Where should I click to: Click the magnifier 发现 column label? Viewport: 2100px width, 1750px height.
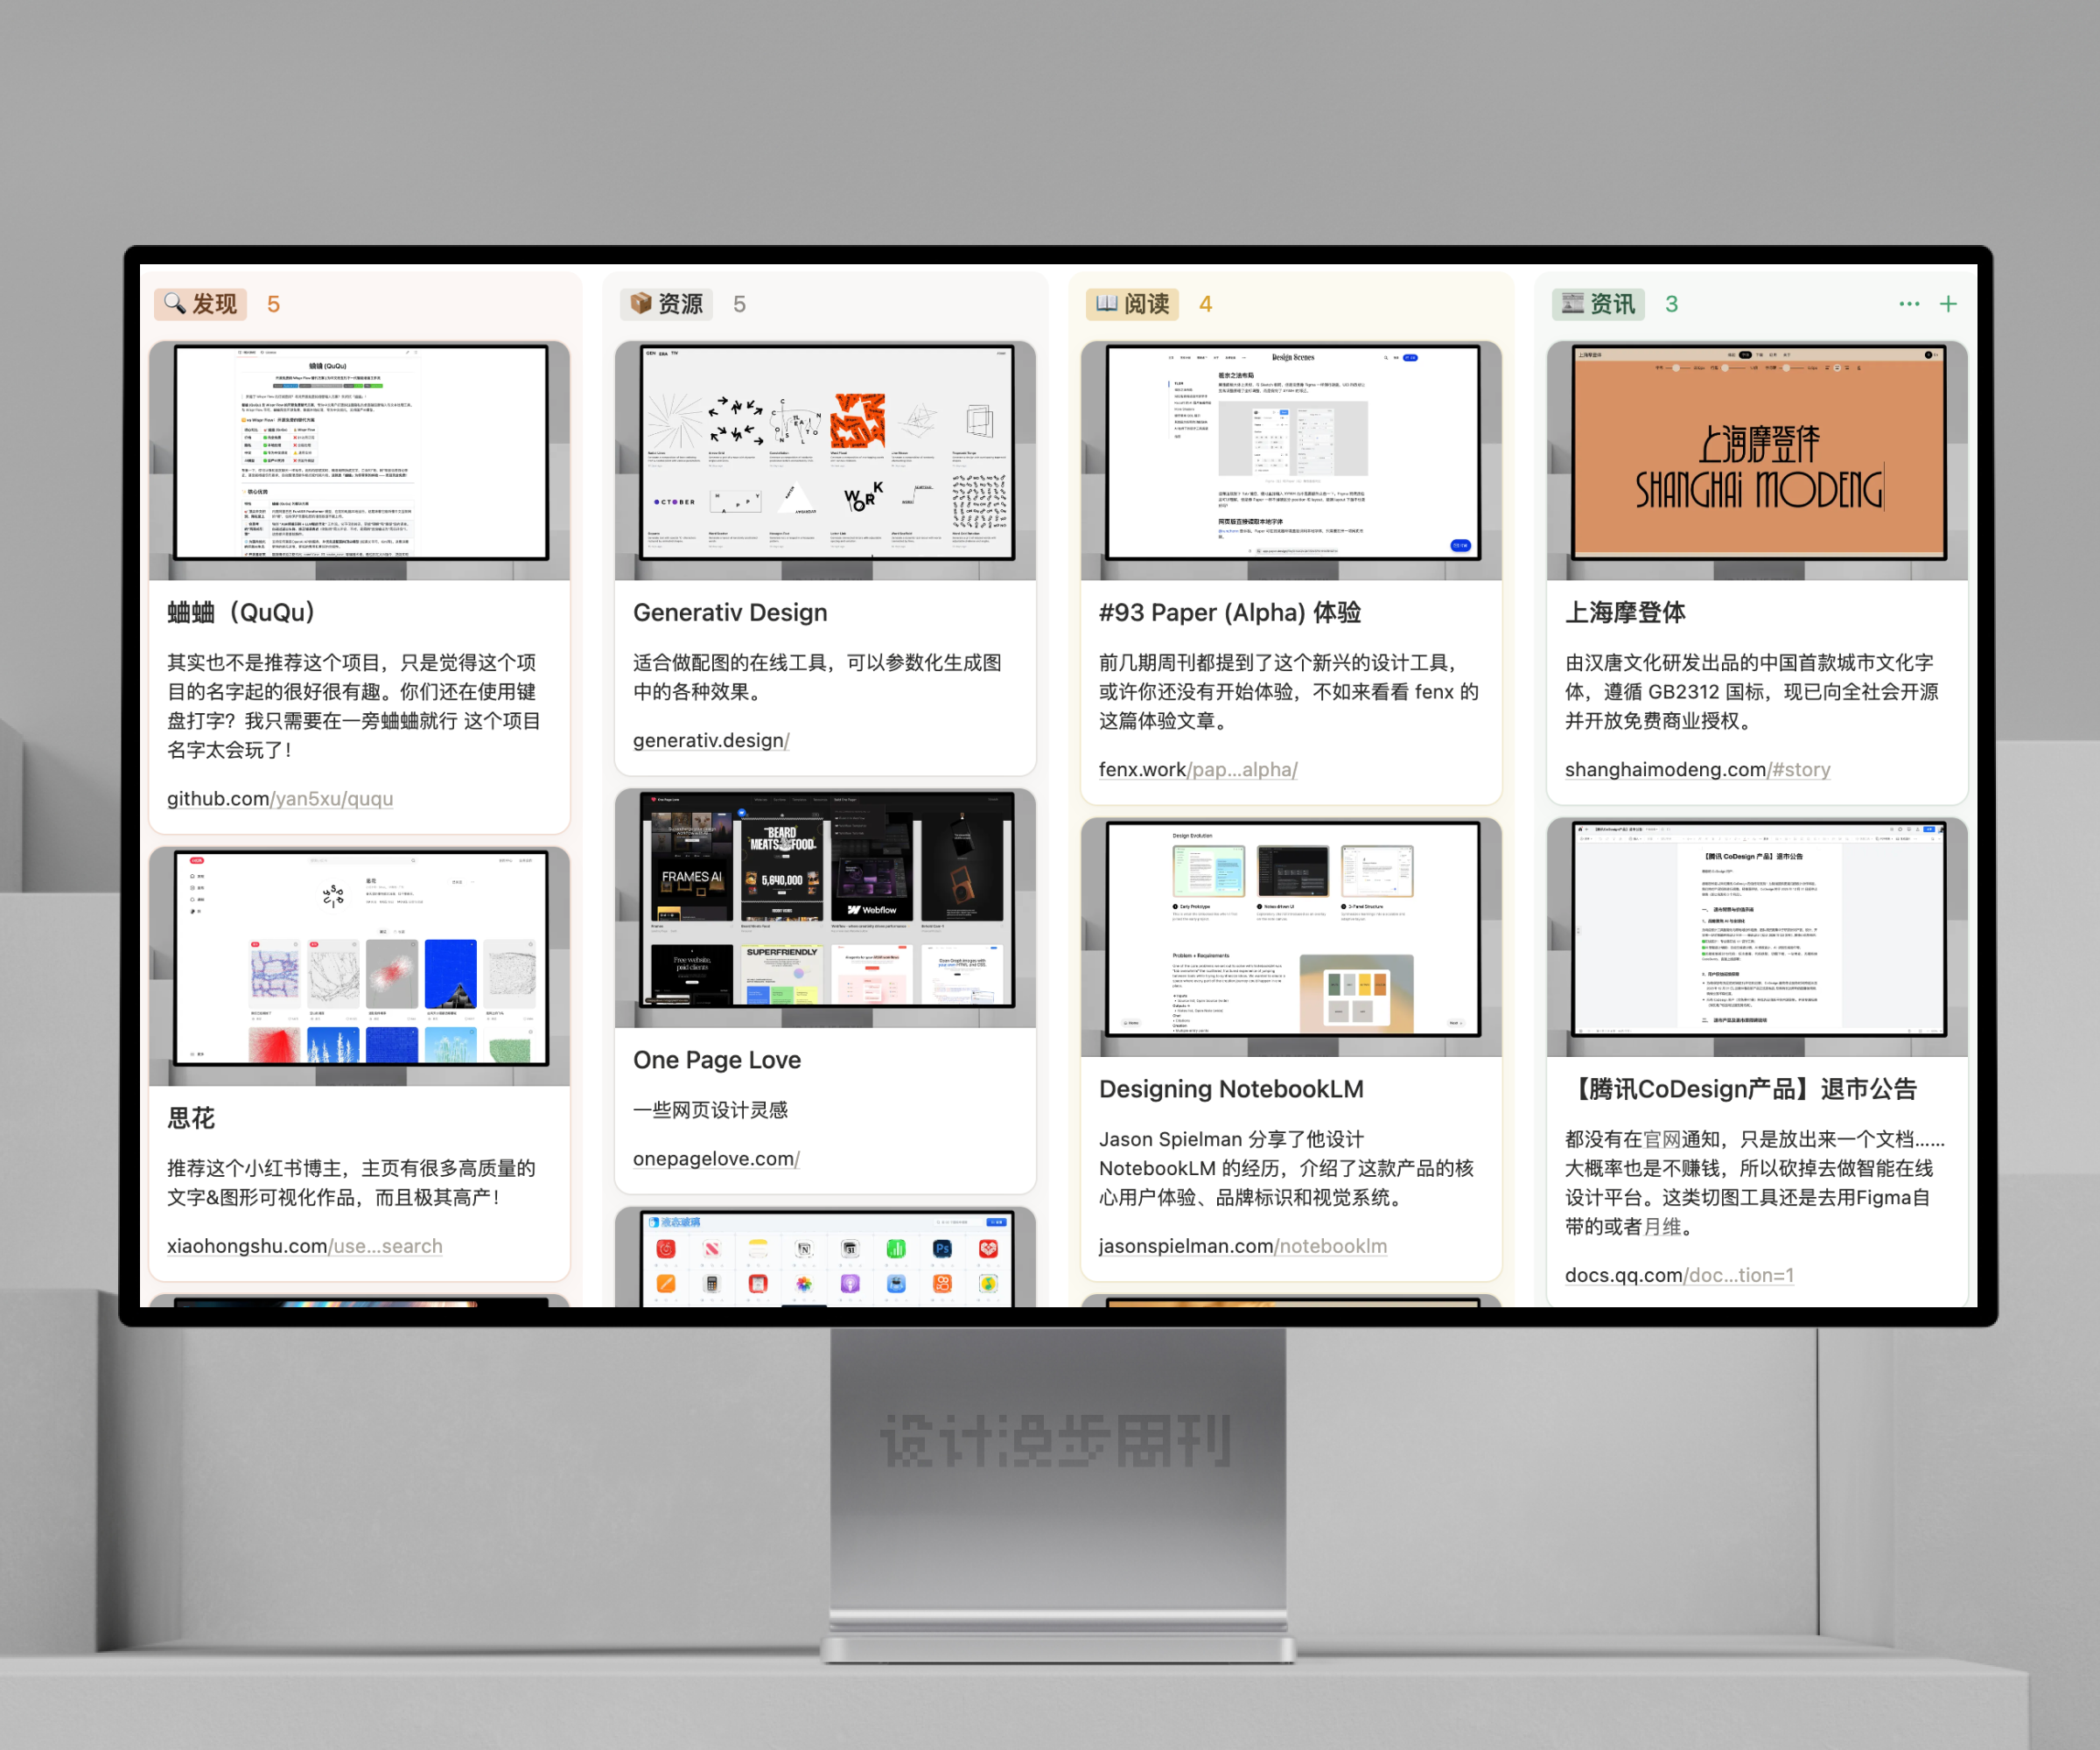pyautogui.click(x=201, y=304)
